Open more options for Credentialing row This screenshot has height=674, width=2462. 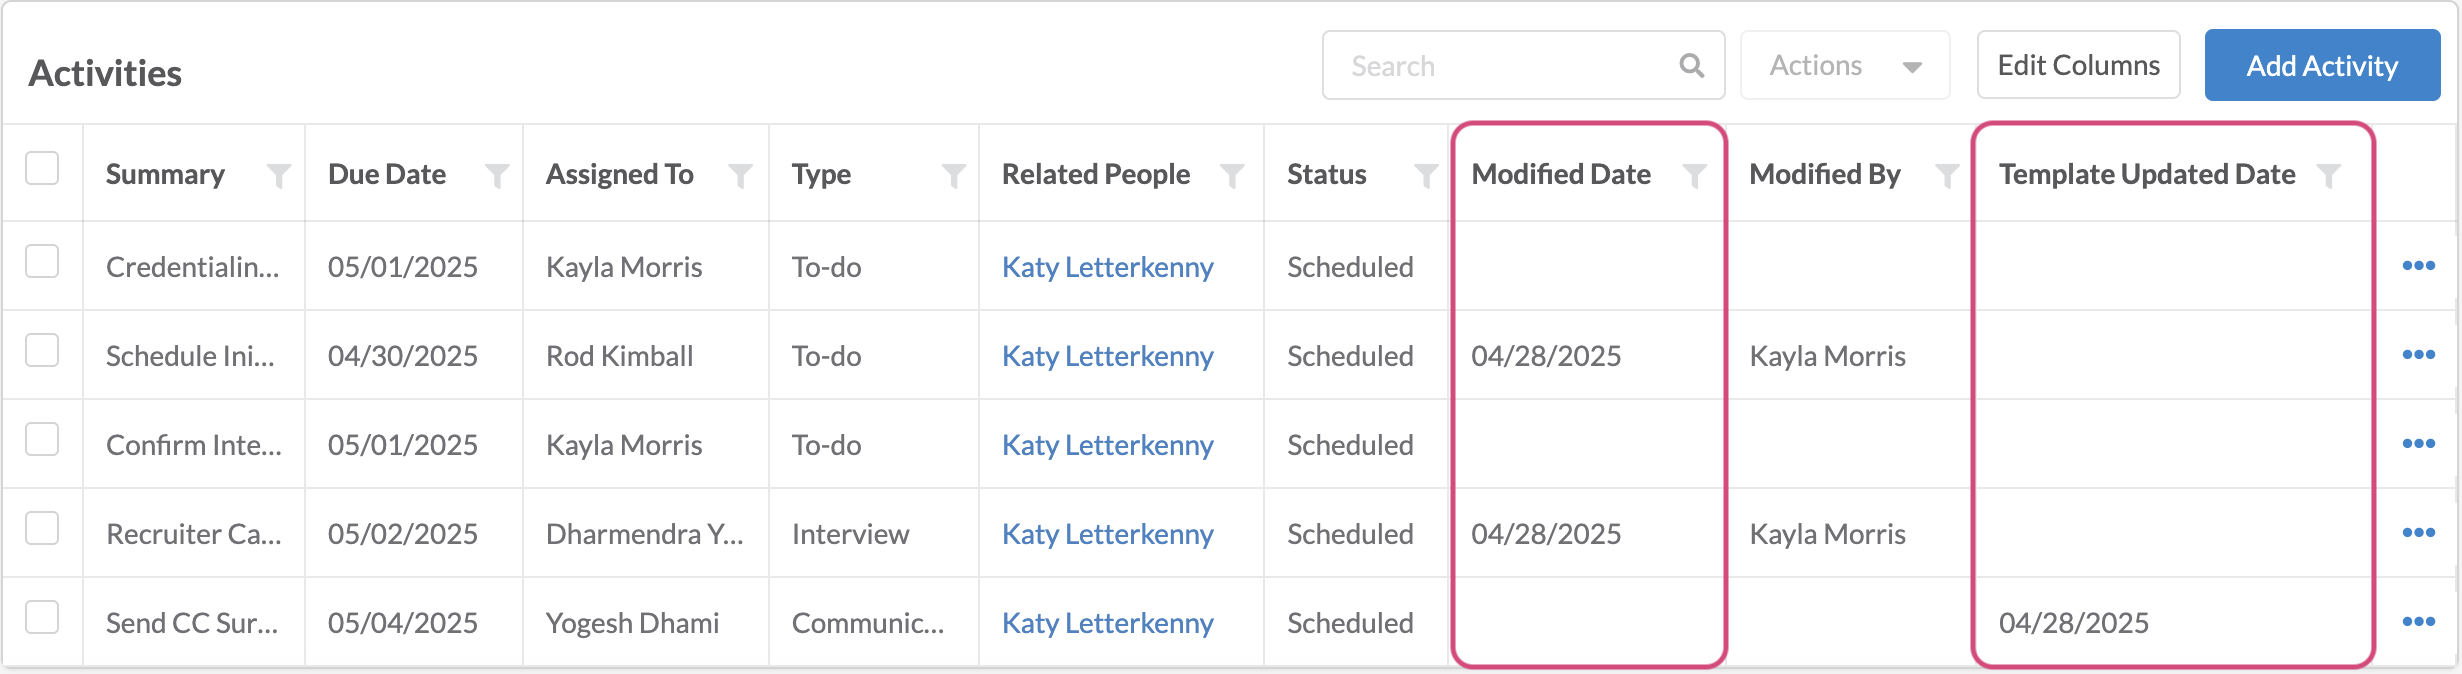pos(2418,266)
